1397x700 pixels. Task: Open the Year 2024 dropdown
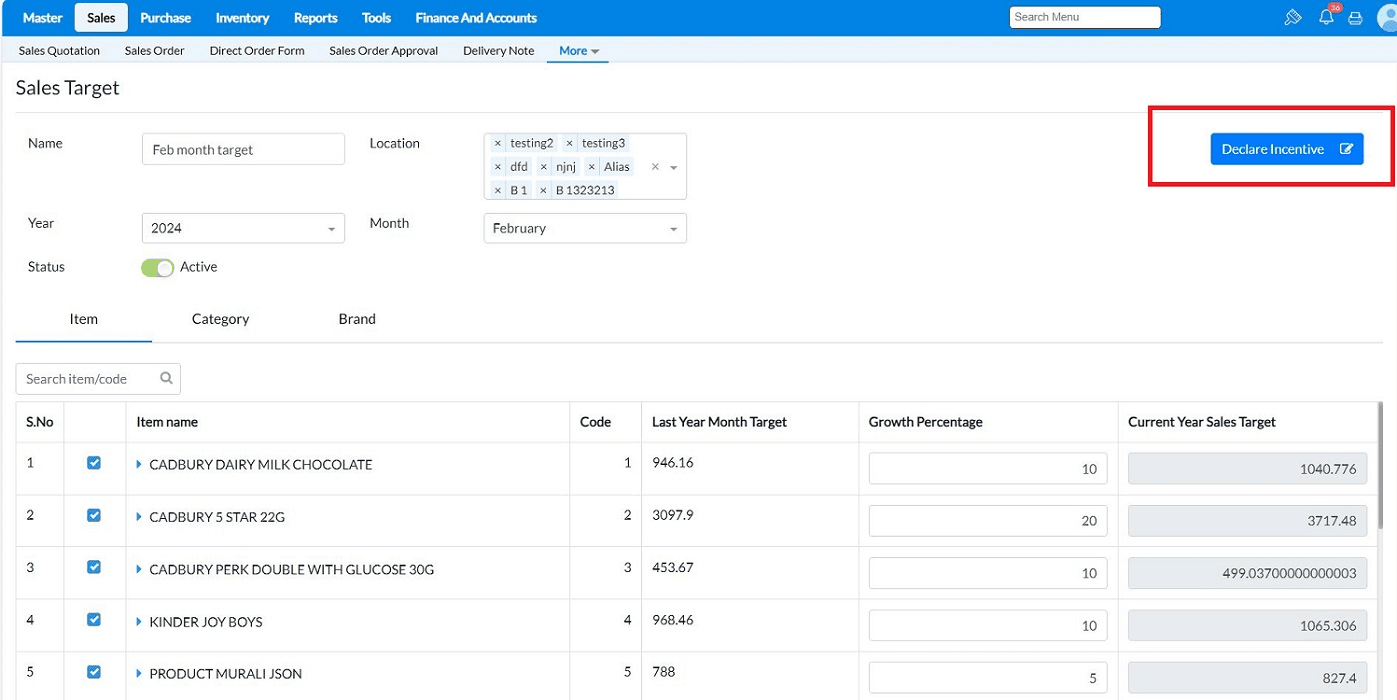pos(243,229)
